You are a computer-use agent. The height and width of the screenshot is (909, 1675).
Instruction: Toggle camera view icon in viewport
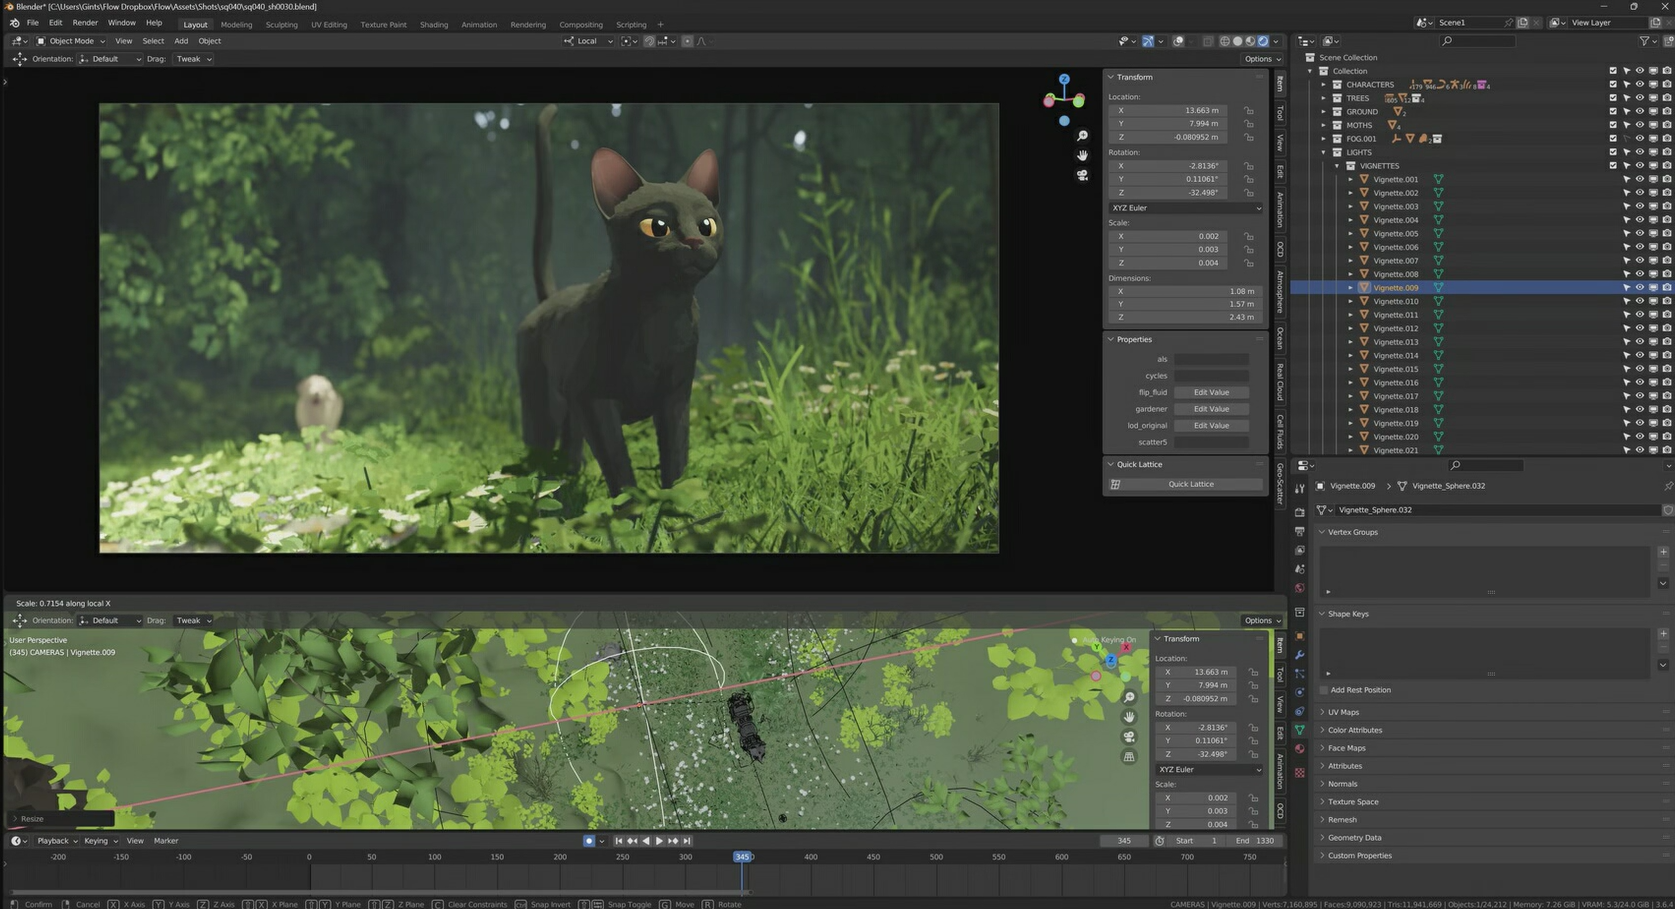point(1082,175)
